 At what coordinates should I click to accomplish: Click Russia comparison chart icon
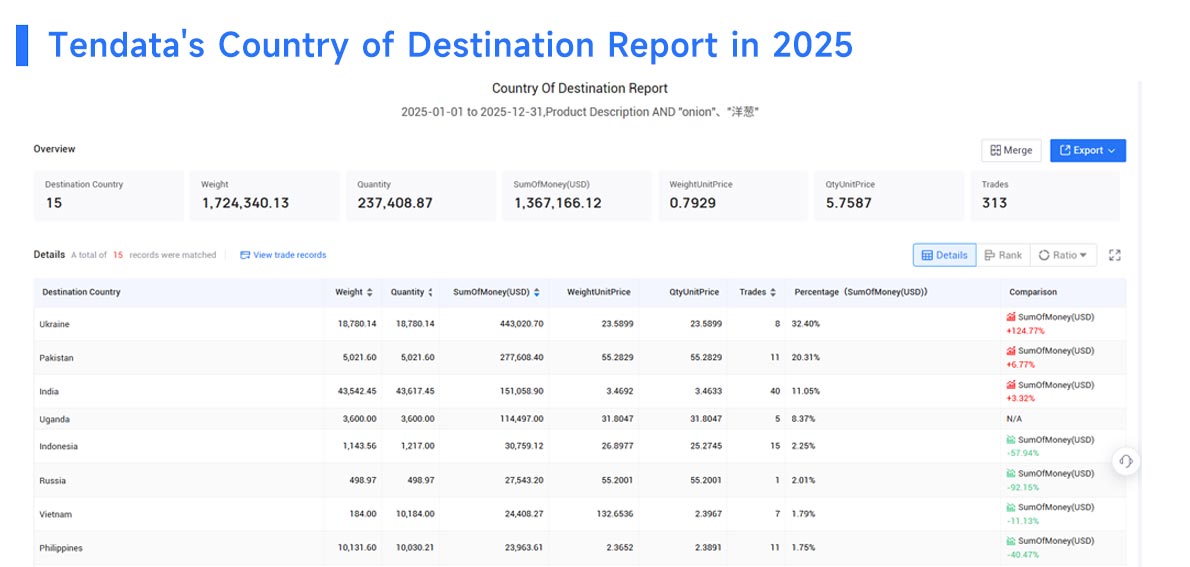click(1011, 474)
